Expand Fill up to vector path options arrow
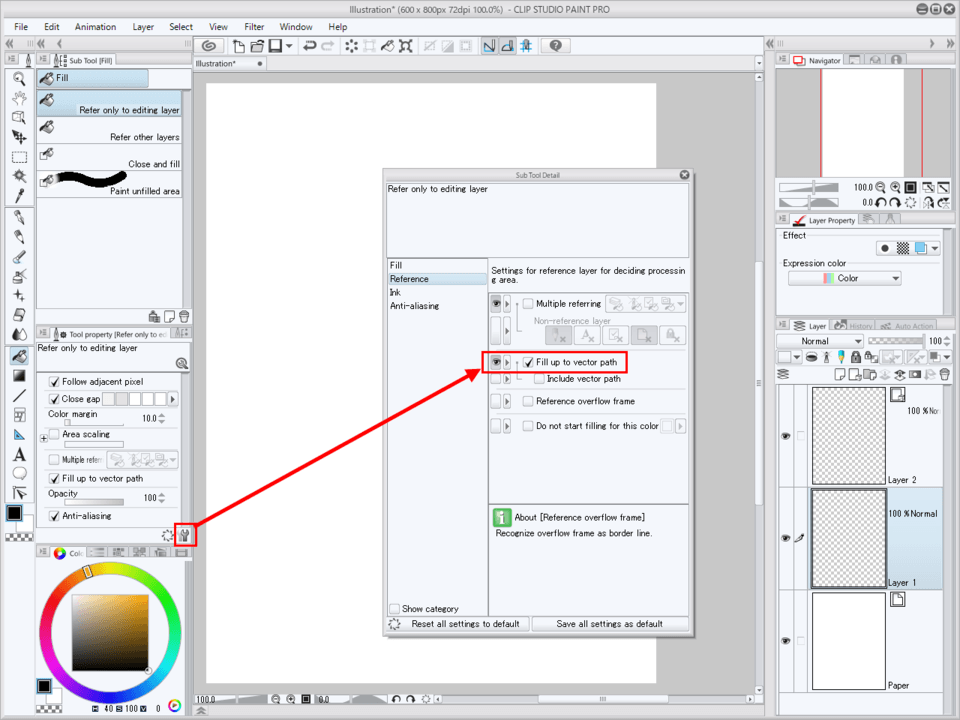 coord(507,362)
